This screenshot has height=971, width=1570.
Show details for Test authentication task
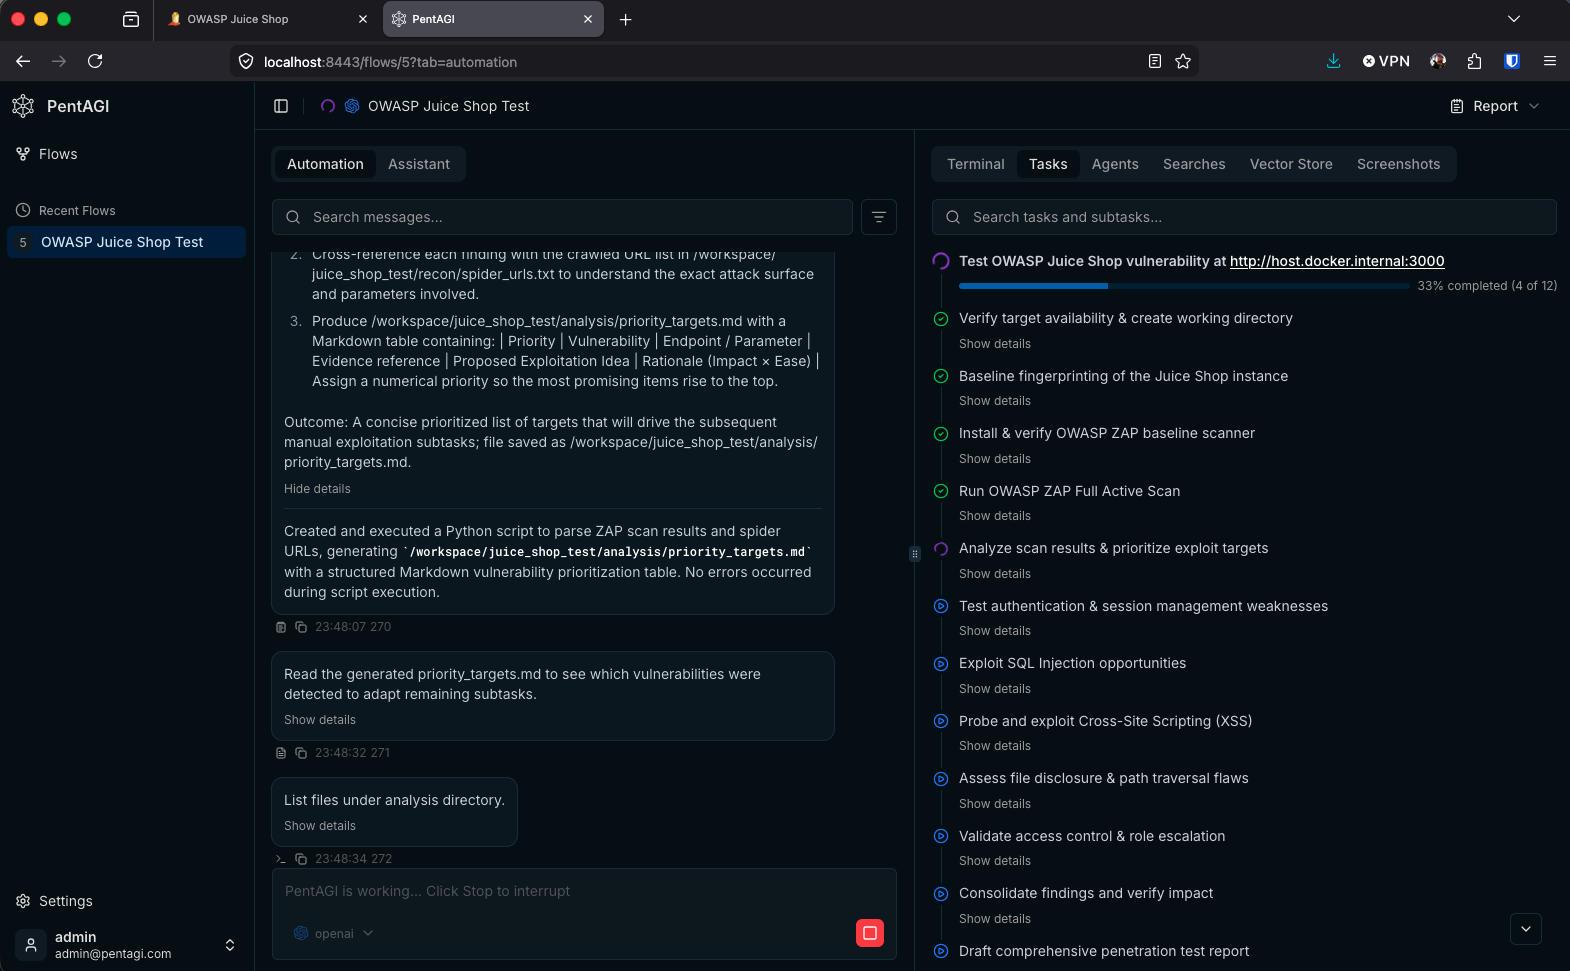995,631
